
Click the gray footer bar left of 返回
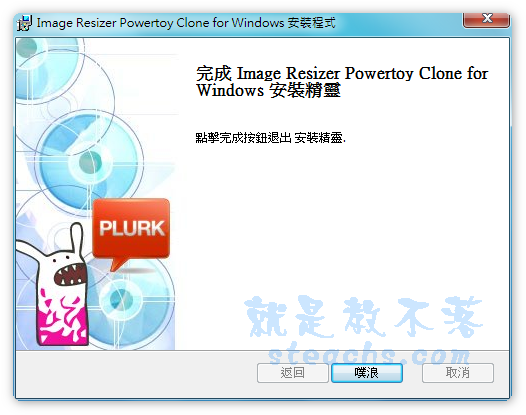(136, 373)
